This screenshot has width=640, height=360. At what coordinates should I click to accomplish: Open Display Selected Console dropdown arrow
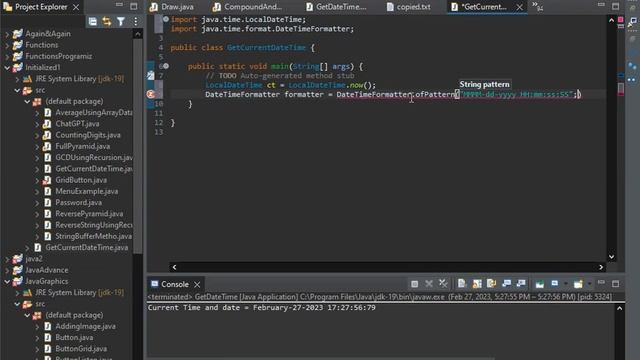point(566,284)
